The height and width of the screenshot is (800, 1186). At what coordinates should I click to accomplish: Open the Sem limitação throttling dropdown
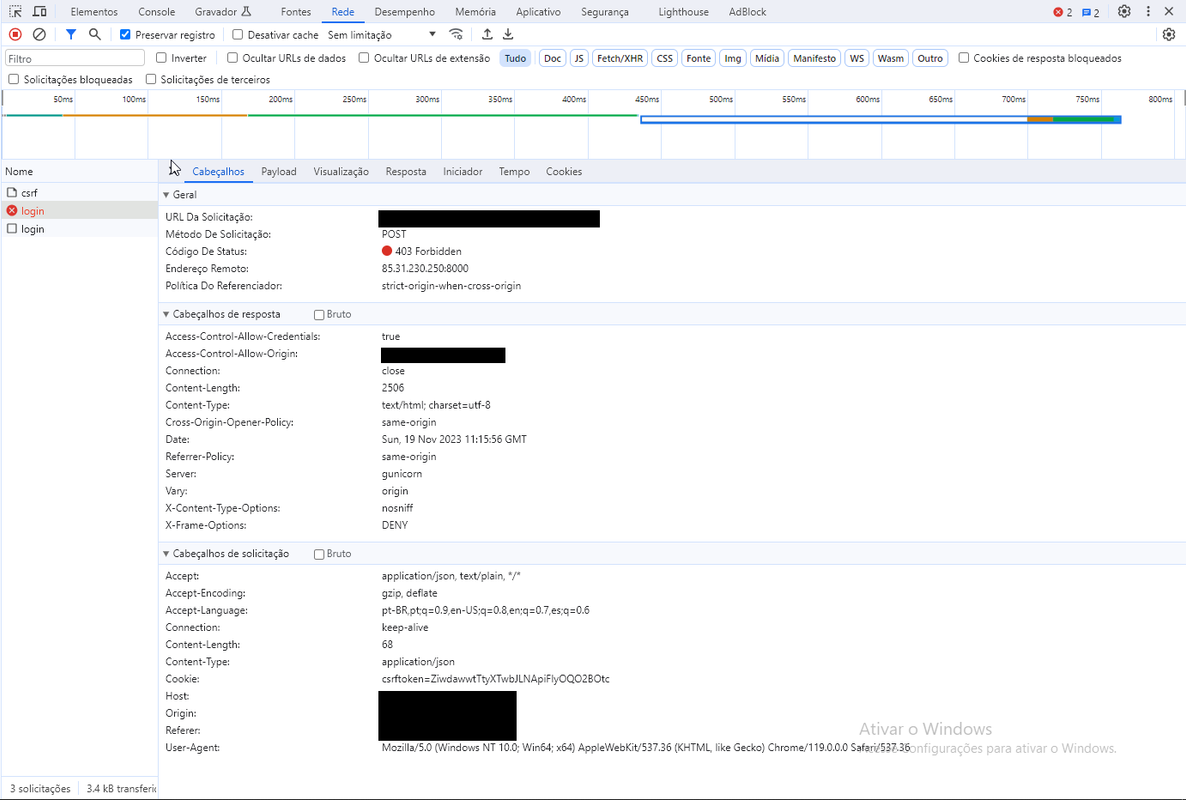tap(382, 35)
